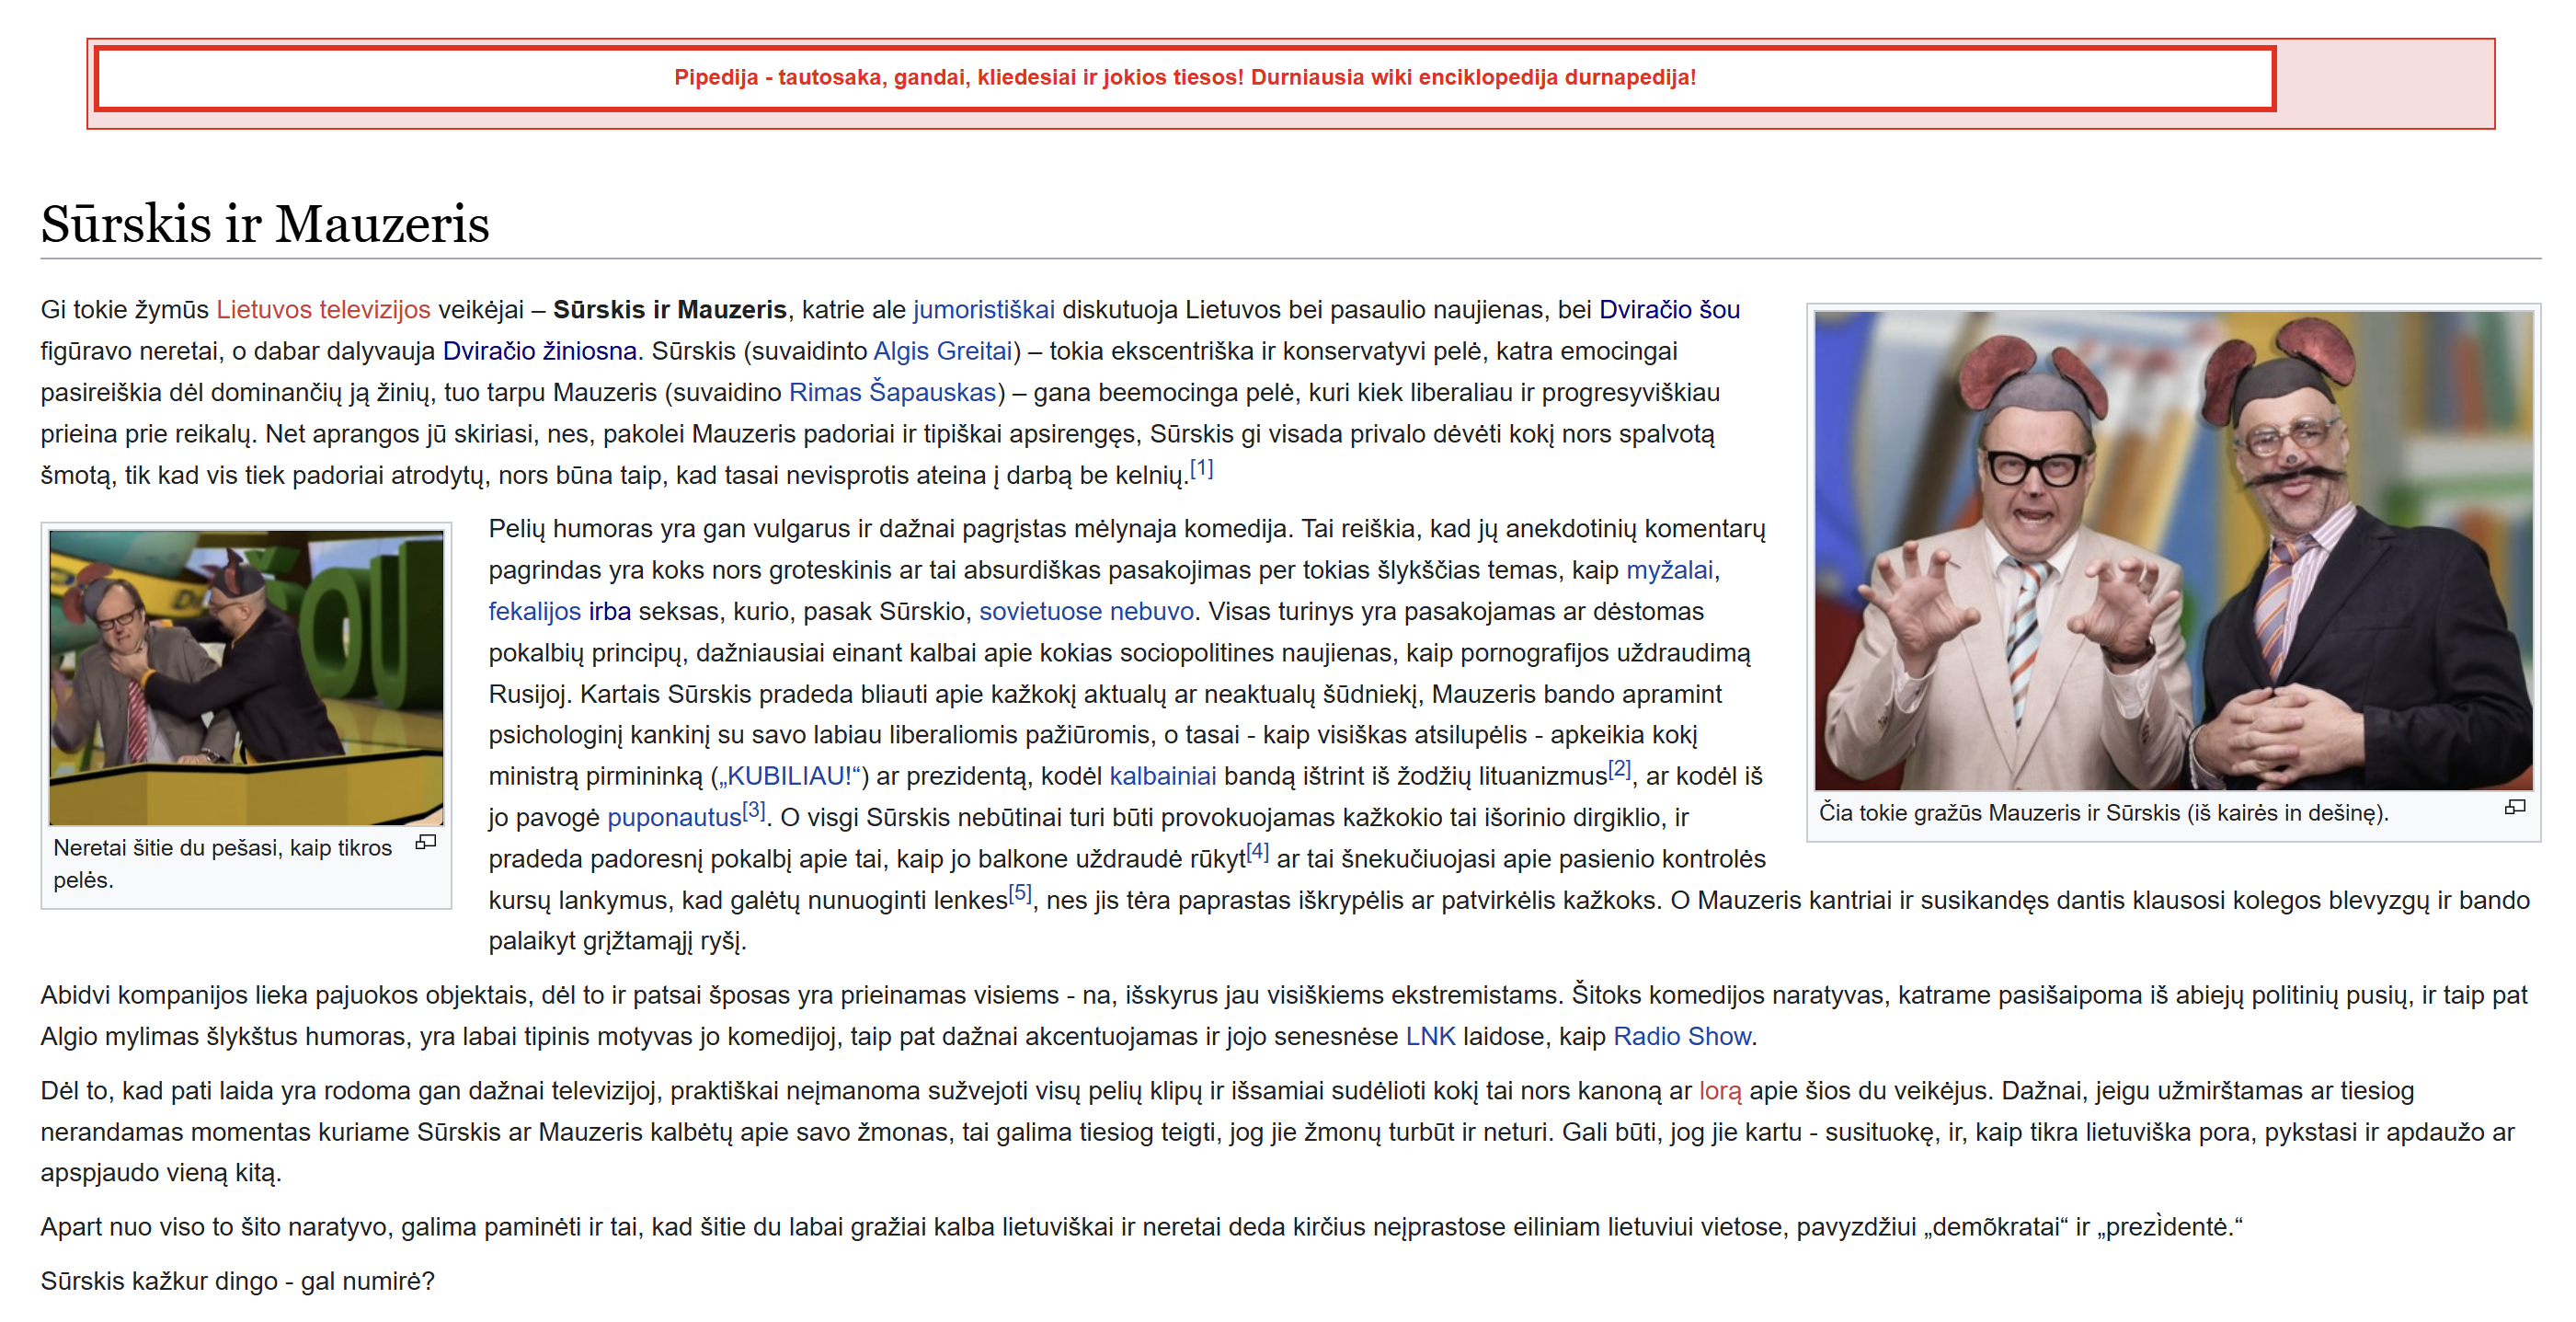Viewport: 2576px width, 1322px height.
Task: Open the Dviračio šou link
Action: point(1668,310)
